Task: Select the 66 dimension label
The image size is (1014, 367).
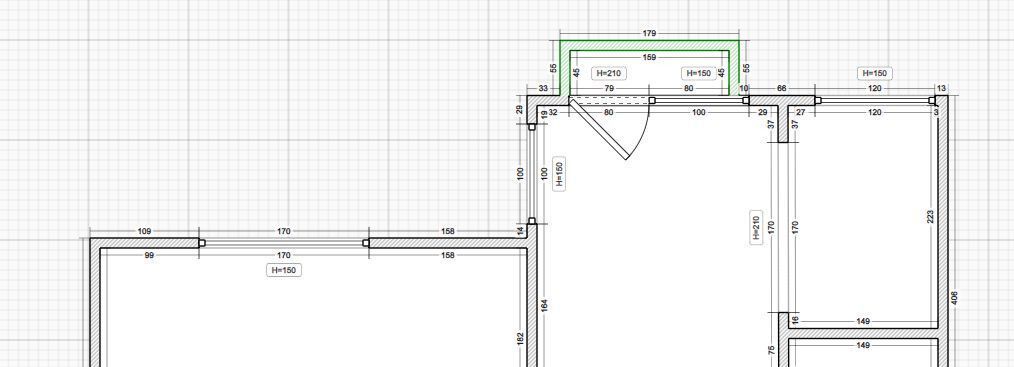Action: [781, 88]
